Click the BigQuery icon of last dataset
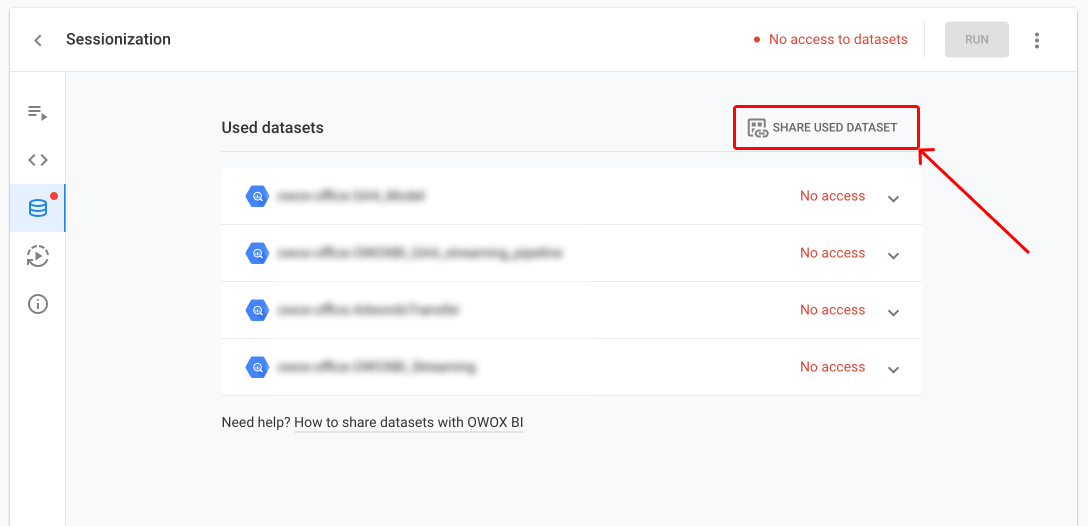This screenshot has height=526, width=1088. [257, 367]
